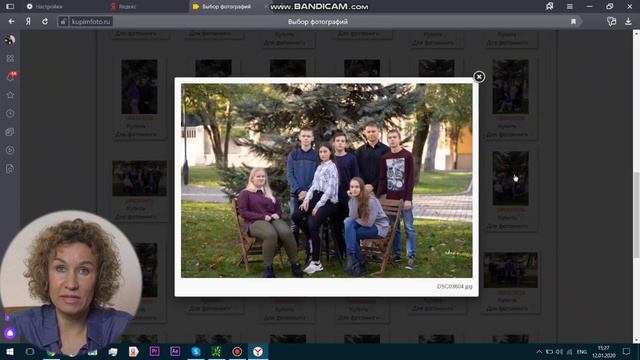Image resolution: width=640 pixels, height=360 pixels.
Task: Open the Windows Start menu
Action: [x=9, y=351]
